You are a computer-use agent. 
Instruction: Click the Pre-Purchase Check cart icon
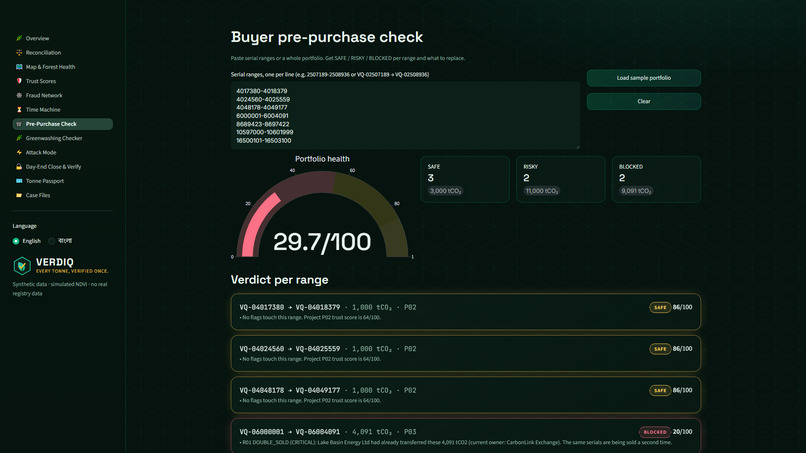tap(19, 124)
